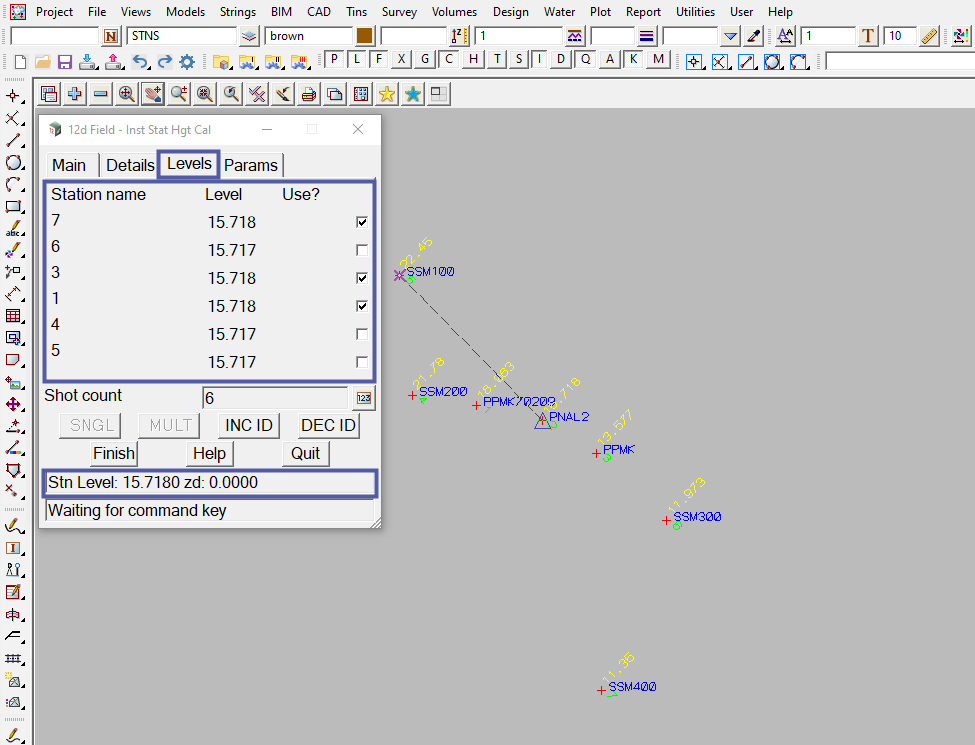Open the blue triangle dropdown in top toolbar
Image resolution: width=975 pixels, height=745 pixels.
coord(731,36)
